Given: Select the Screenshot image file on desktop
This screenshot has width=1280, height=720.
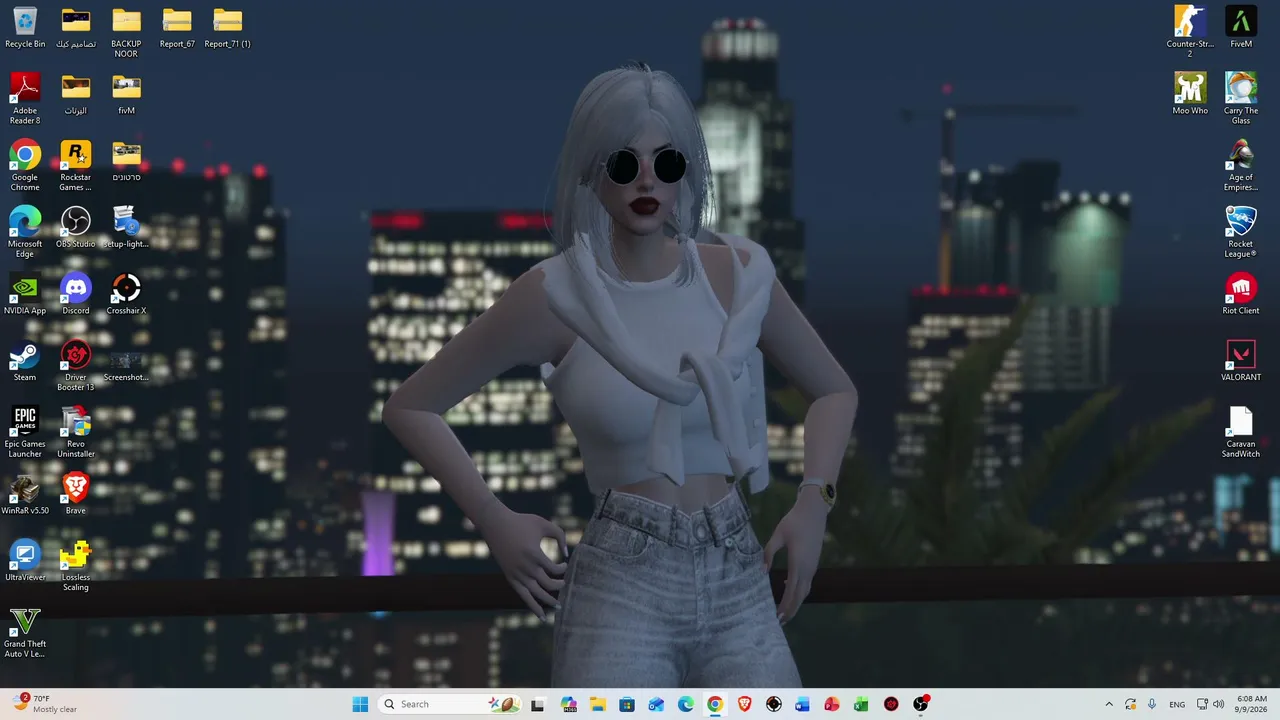Looking at the screenshot, I should (126, 366).
